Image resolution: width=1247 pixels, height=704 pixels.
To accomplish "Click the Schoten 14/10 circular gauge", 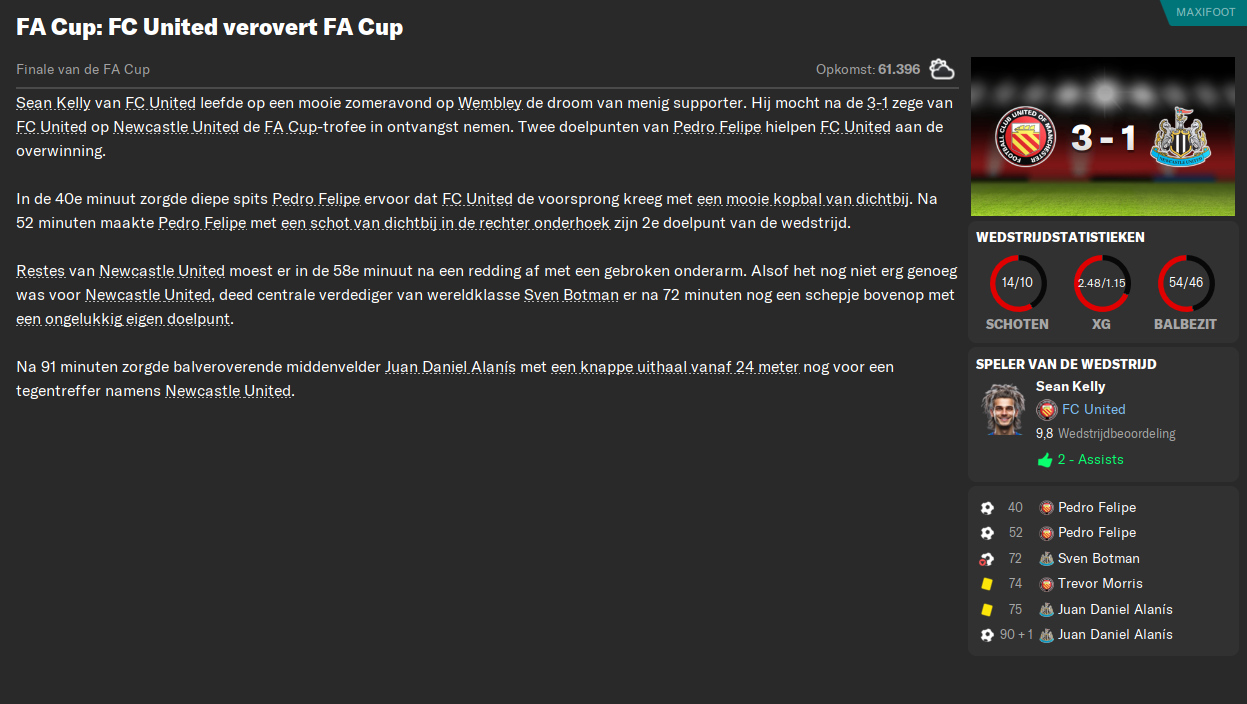I will [1017, 283].
